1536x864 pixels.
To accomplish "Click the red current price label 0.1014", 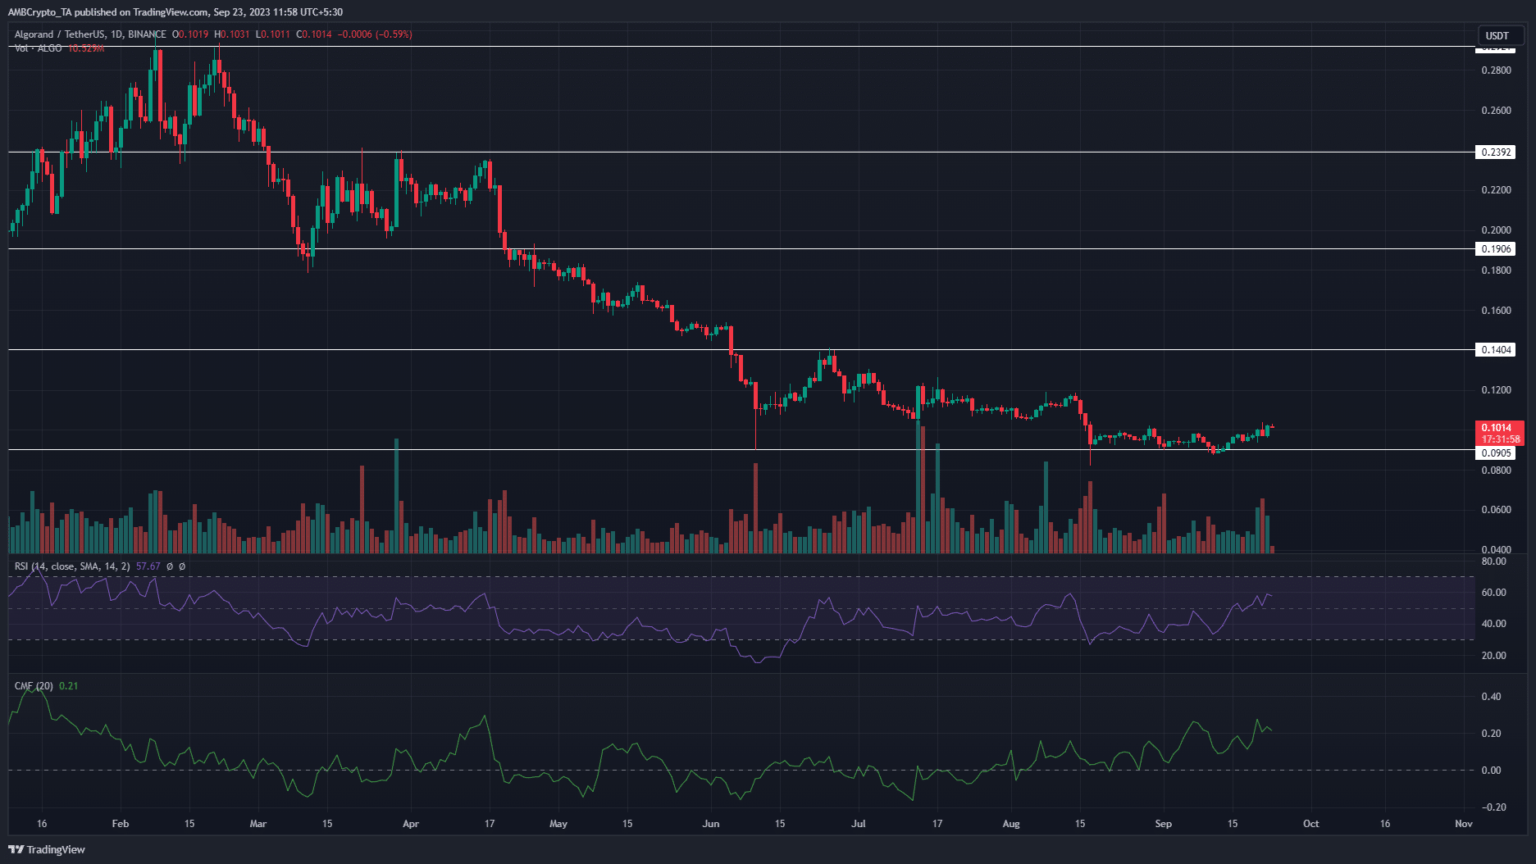I will 1496,428.
